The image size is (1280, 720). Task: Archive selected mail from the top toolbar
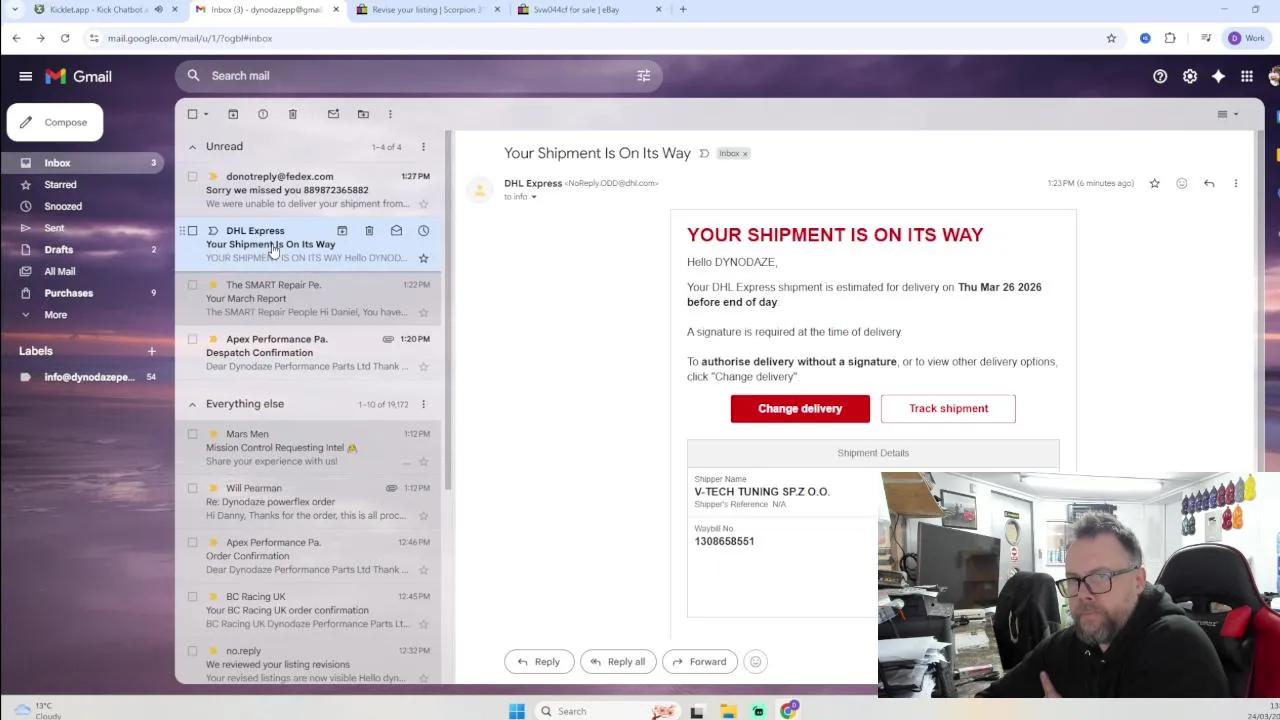click(233, 114)
